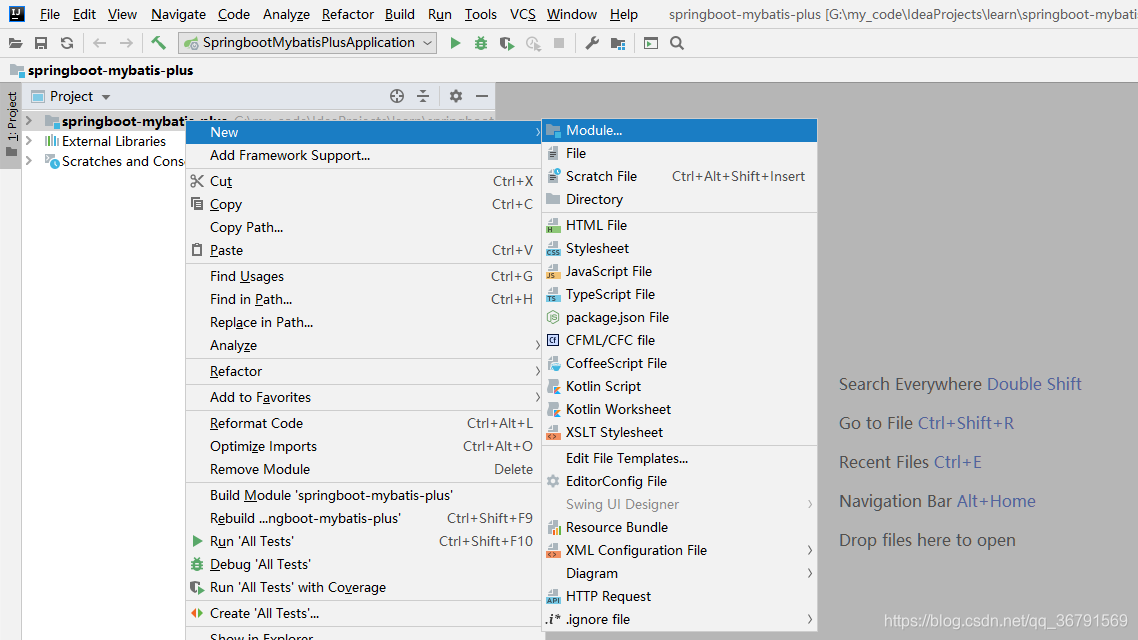This screenshot has width=1138, height=640.
Task: Create a JavaScript File
Action: point(679,271)
